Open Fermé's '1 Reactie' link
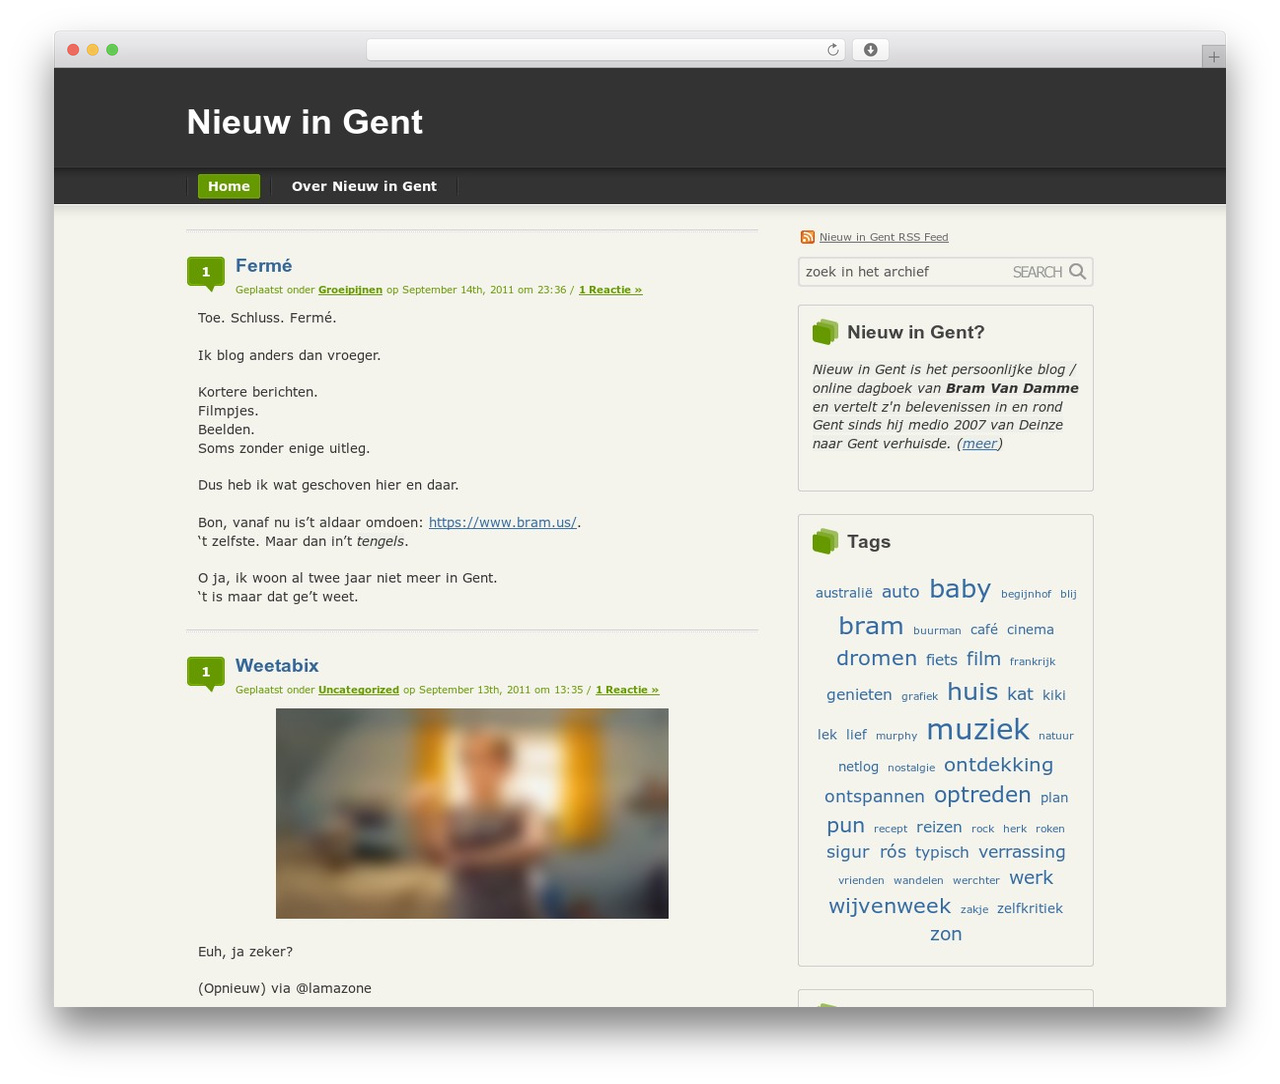This screenshot has width=1280, height=1084. click(610, 290)
